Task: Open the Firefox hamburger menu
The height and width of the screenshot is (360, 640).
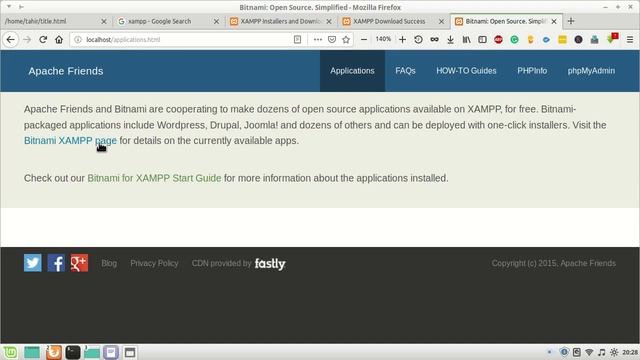Action: [630, 40]
